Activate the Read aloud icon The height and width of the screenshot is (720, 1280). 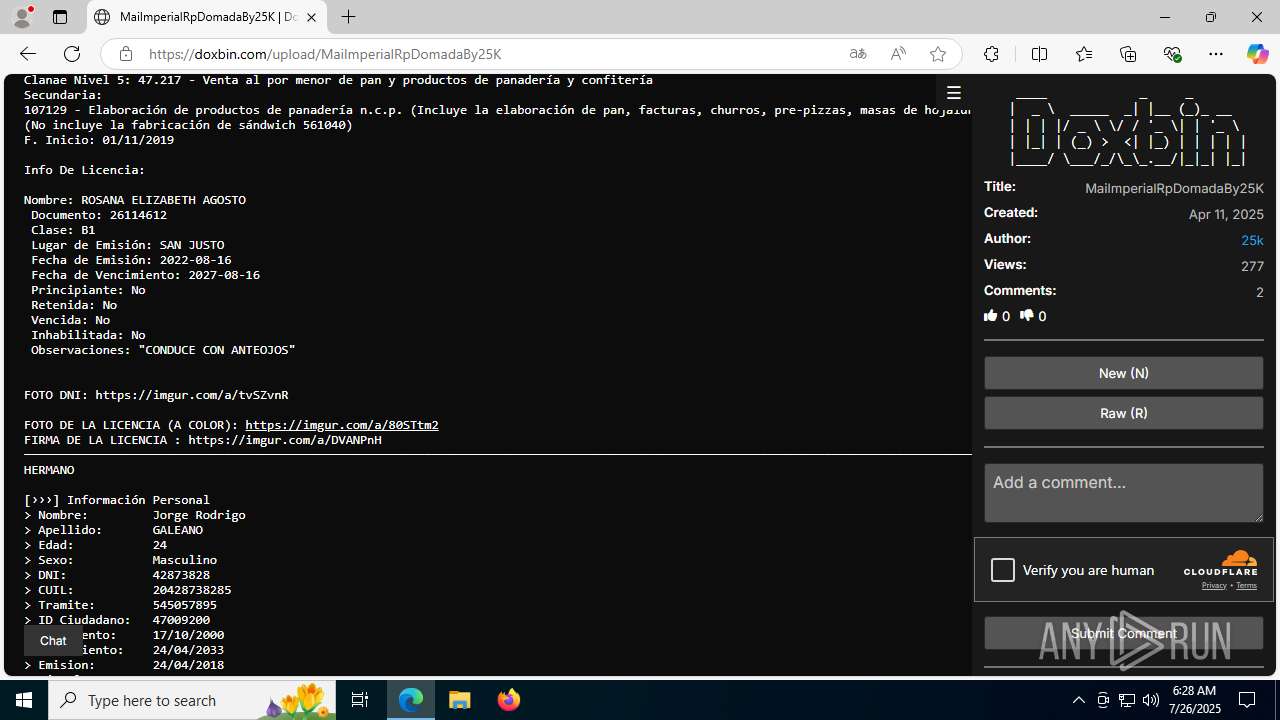(x=898, y=54)
